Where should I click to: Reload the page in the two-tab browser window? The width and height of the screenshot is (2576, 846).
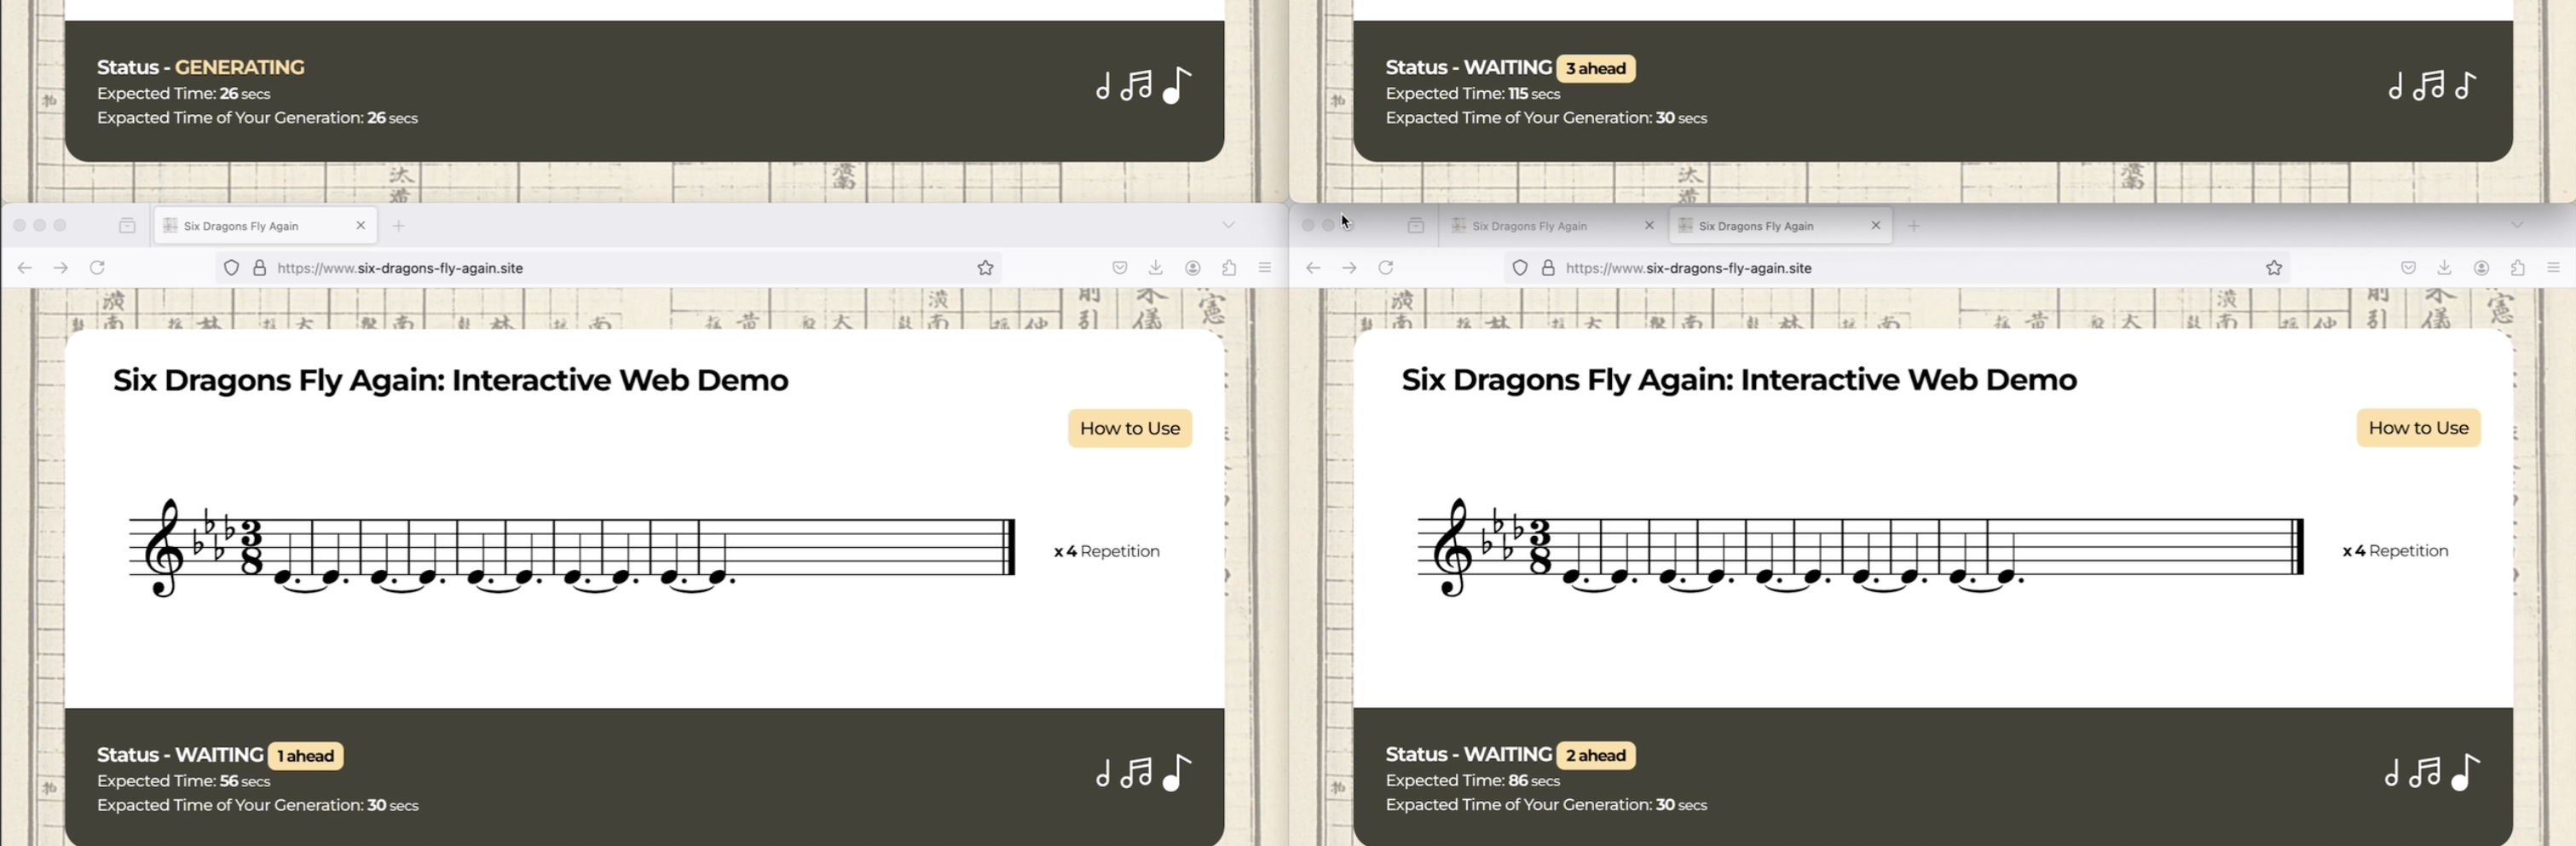[1385, 268]
